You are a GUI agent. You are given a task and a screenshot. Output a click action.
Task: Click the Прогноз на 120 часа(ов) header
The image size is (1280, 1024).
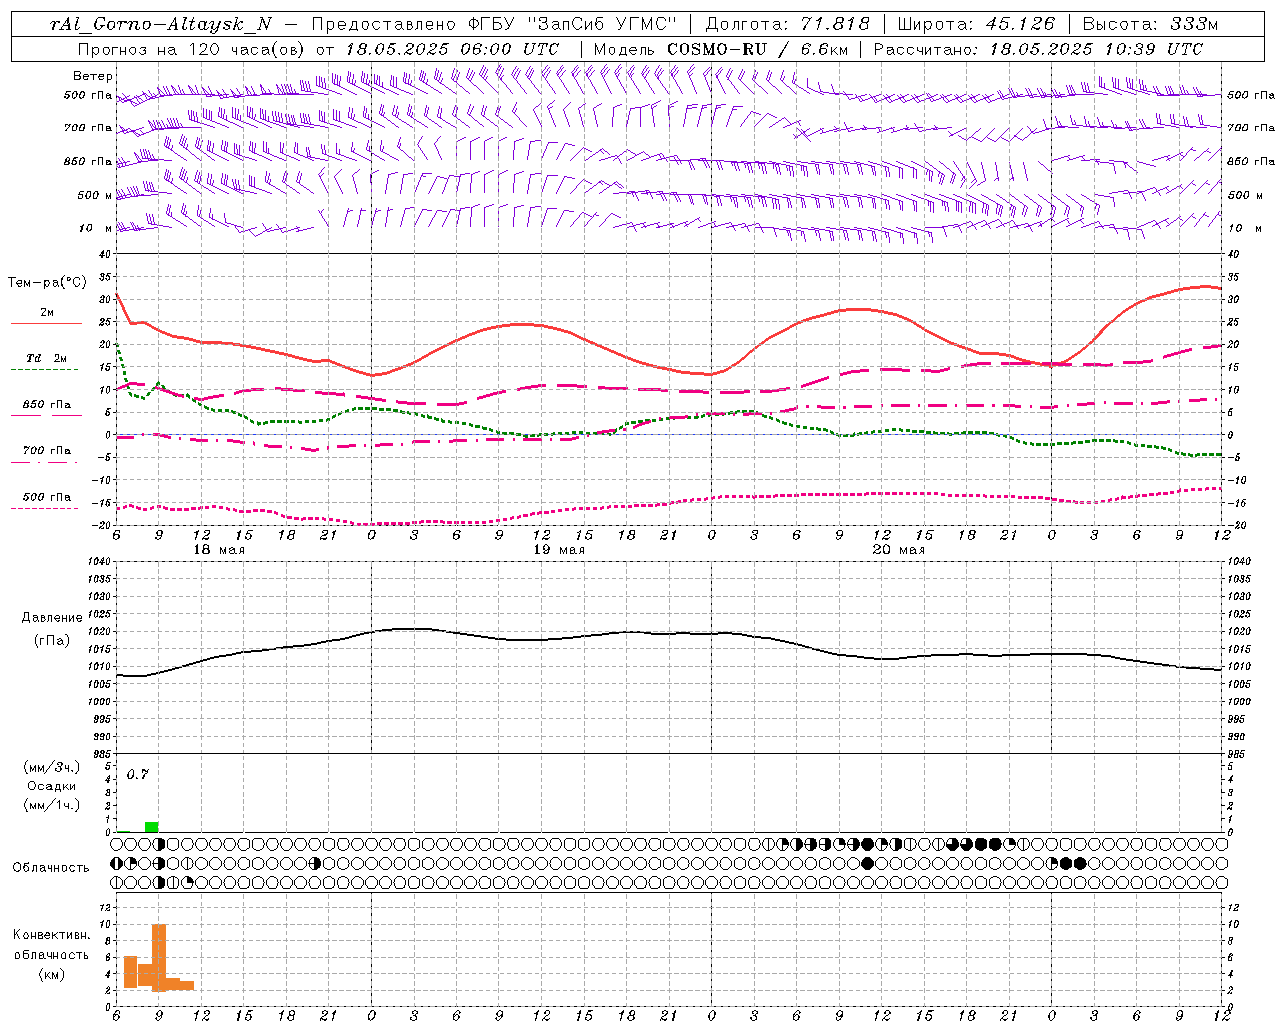tap(192, 49)
